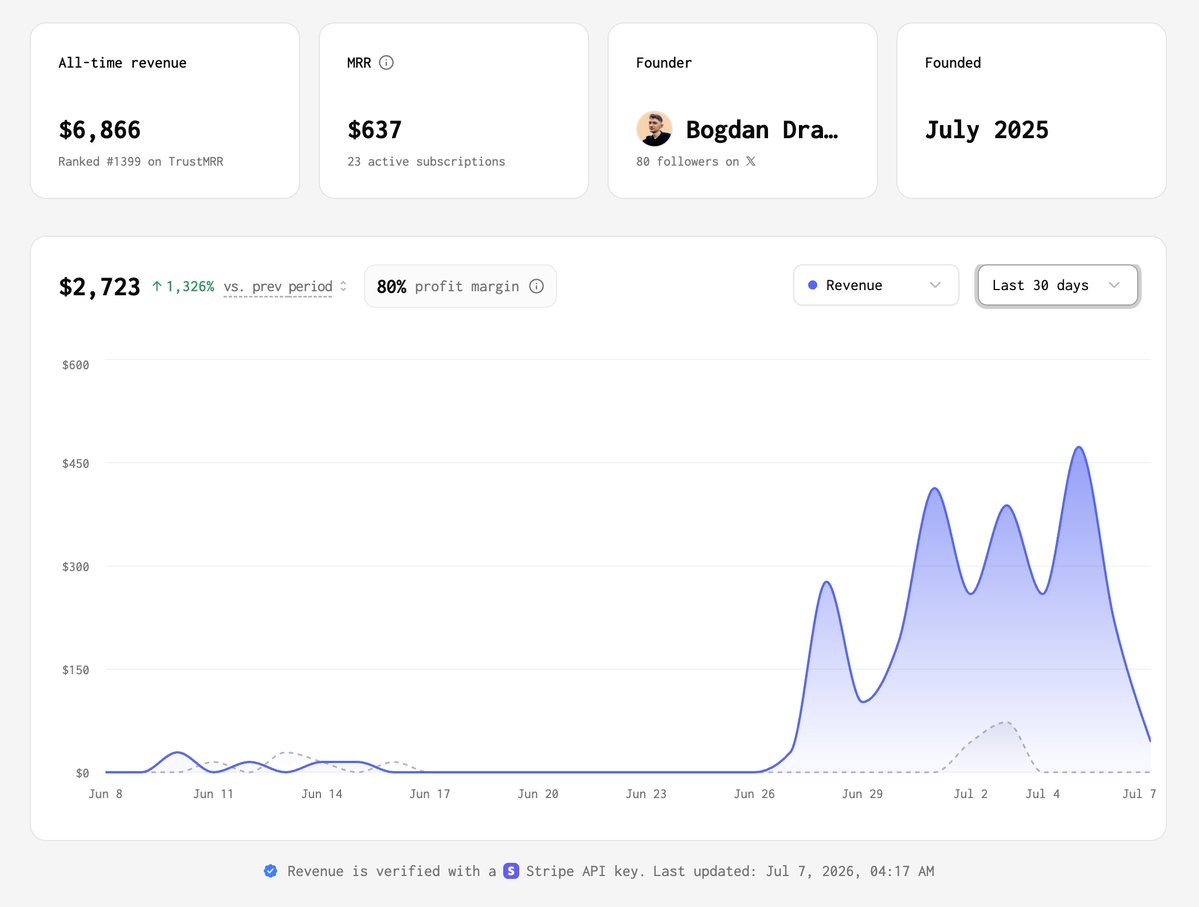Click the highest revenue peak on chart
This screenshot has width=1199, height=907.
coord(1079,447)
